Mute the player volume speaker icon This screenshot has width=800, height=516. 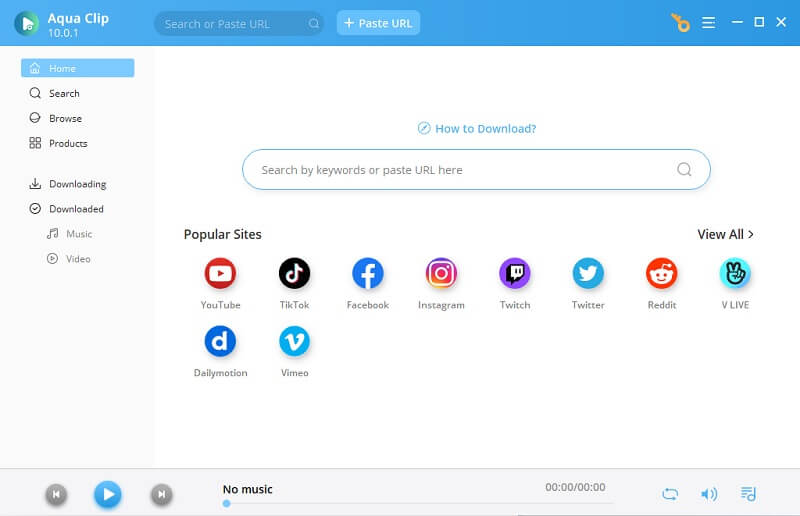pyautogui.click(x=709, y=494)
